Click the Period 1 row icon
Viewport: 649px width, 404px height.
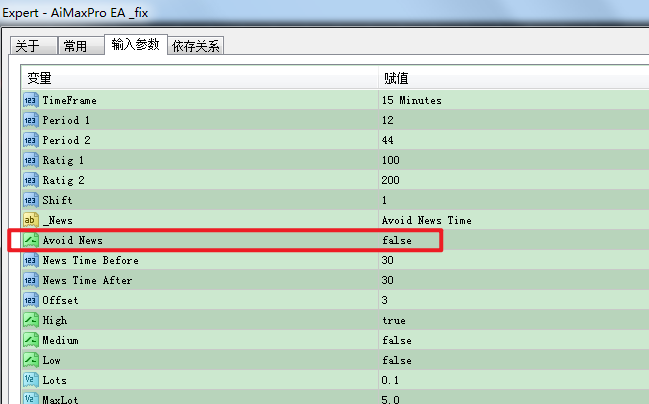pyautogui.click(x=30, y=120)
